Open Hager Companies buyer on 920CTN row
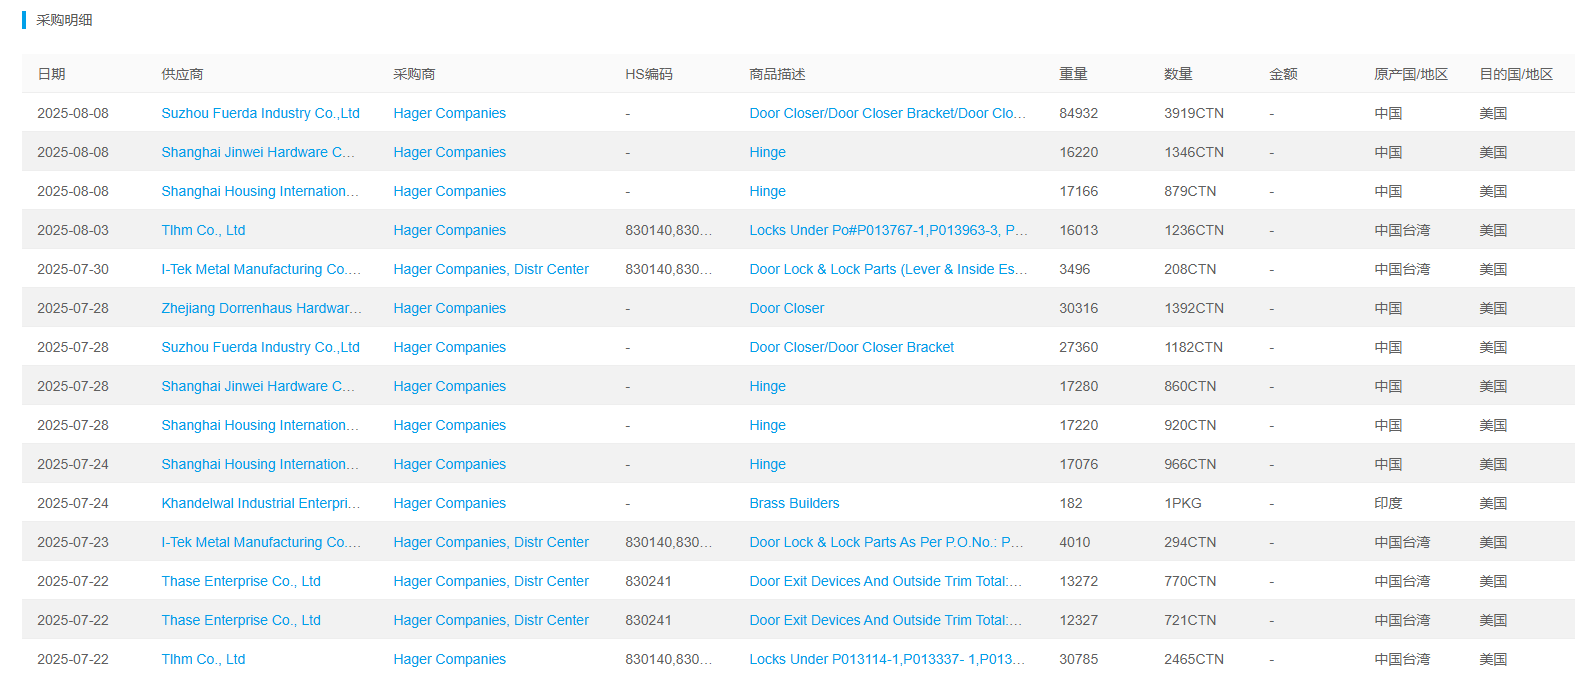 pyautogui.click(x=449, y=425)
